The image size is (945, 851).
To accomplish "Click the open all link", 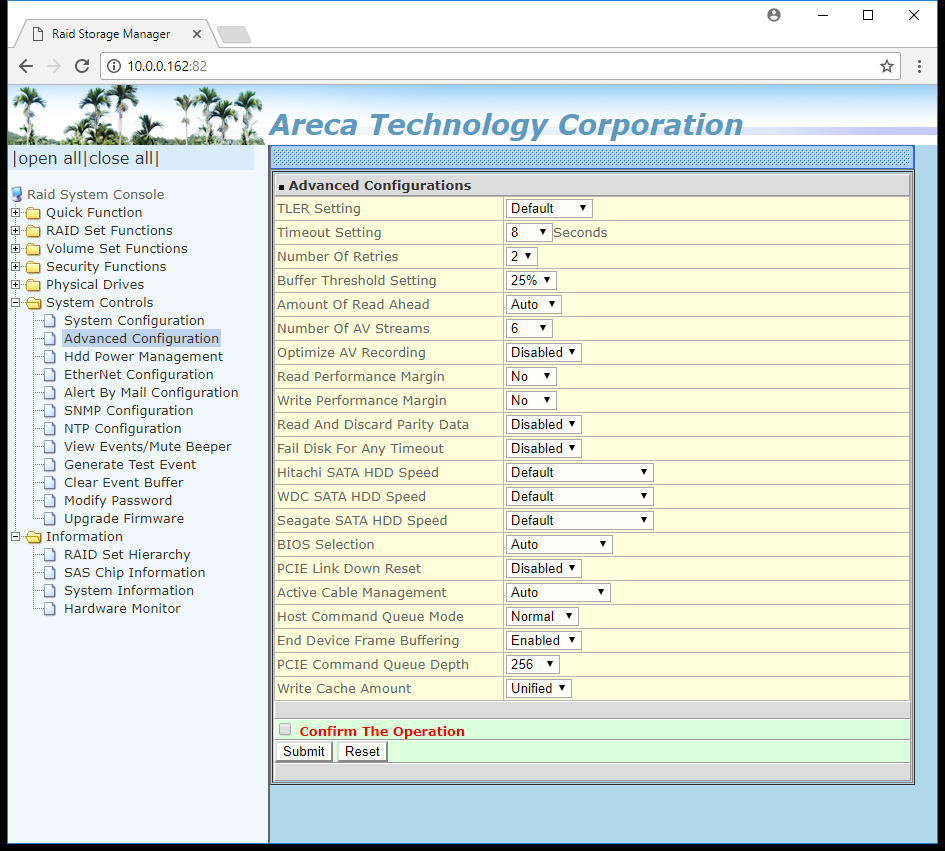I will click(49, 159).
